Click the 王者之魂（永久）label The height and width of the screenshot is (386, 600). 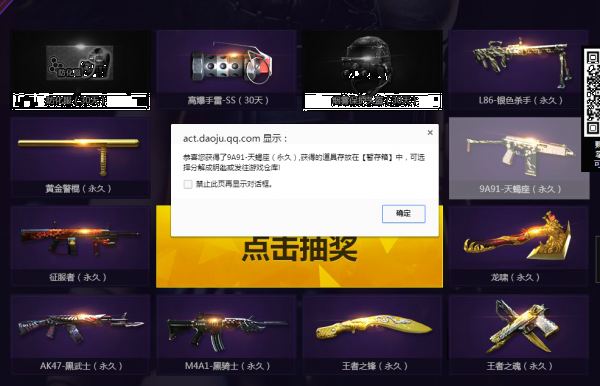[520, 366]
